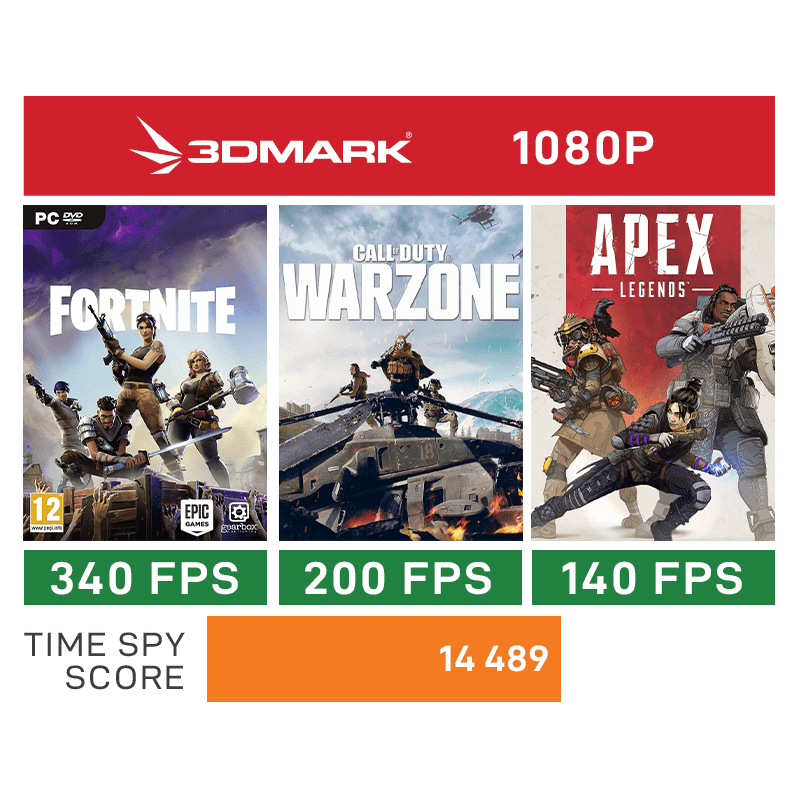Screen dimensions: 800x800
Task: Click the 14 489 score value
Action: pyautogui.click(x=493, y=659)
